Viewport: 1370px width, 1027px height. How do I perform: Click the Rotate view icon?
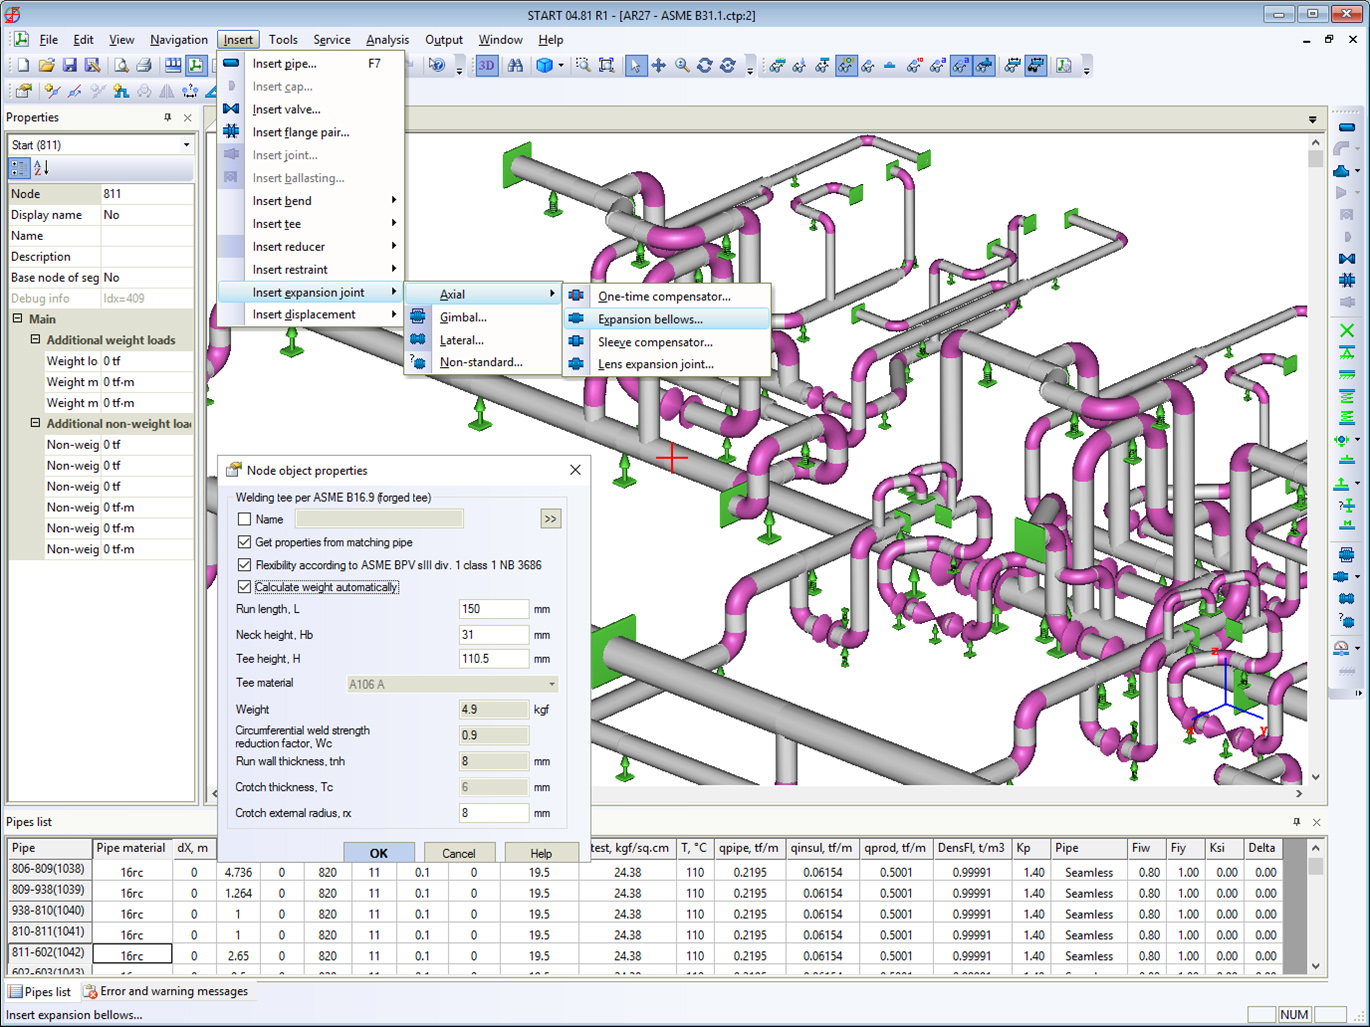coord(705,65)
